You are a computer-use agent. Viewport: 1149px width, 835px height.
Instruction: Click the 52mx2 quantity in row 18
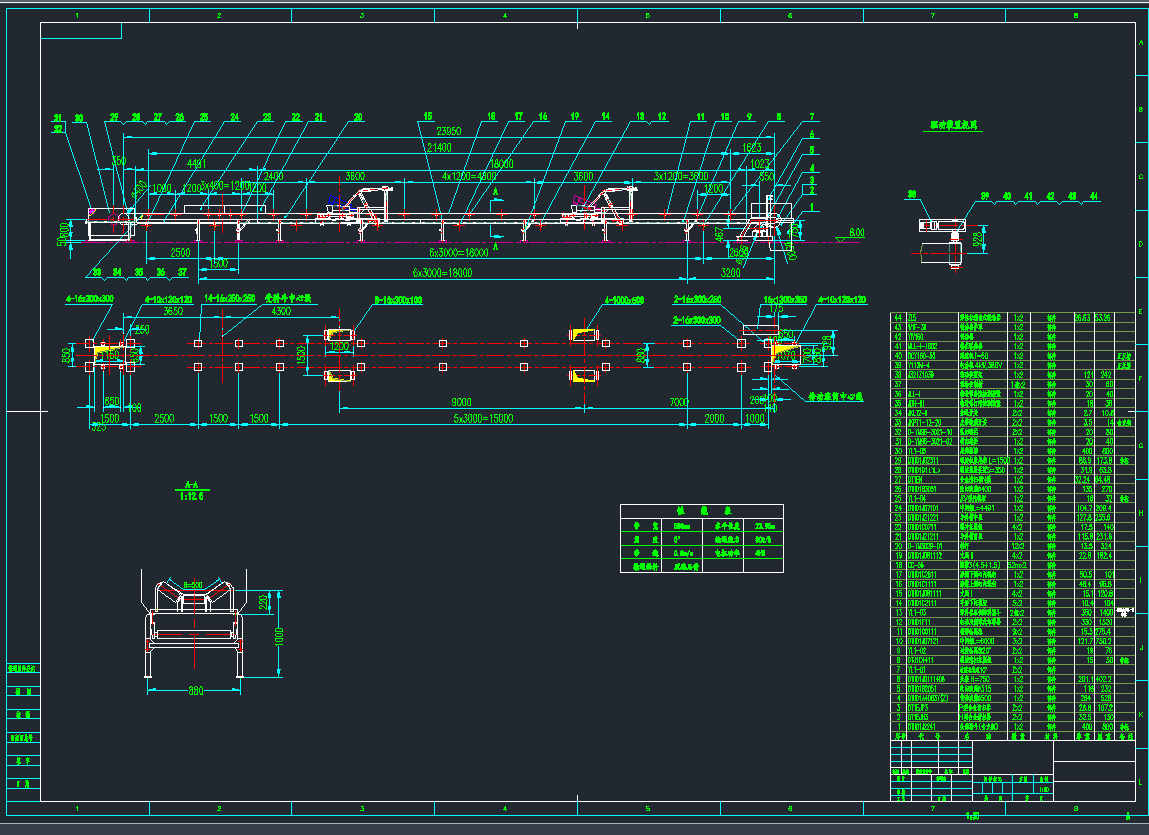click(x=1017, y=566)
